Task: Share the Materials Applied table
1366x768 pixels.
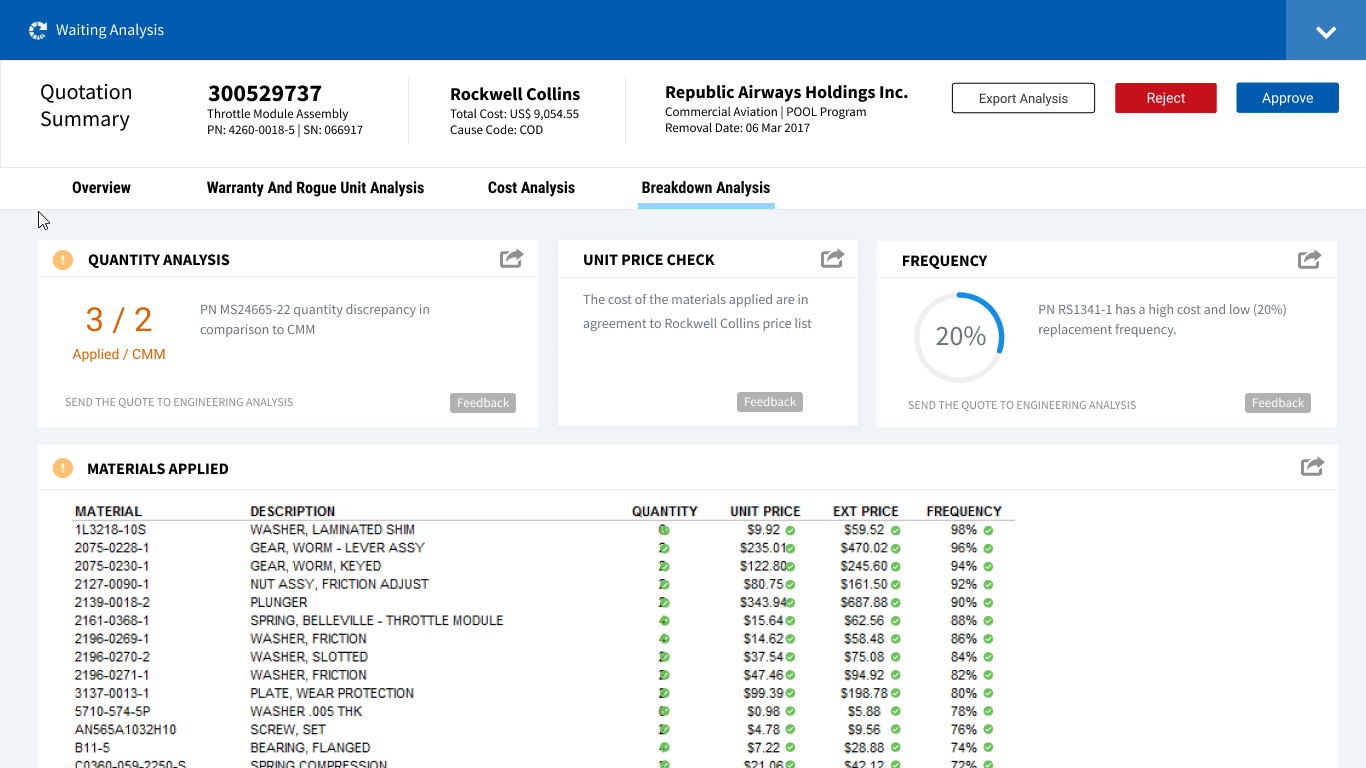Action: pos(1312,467)
